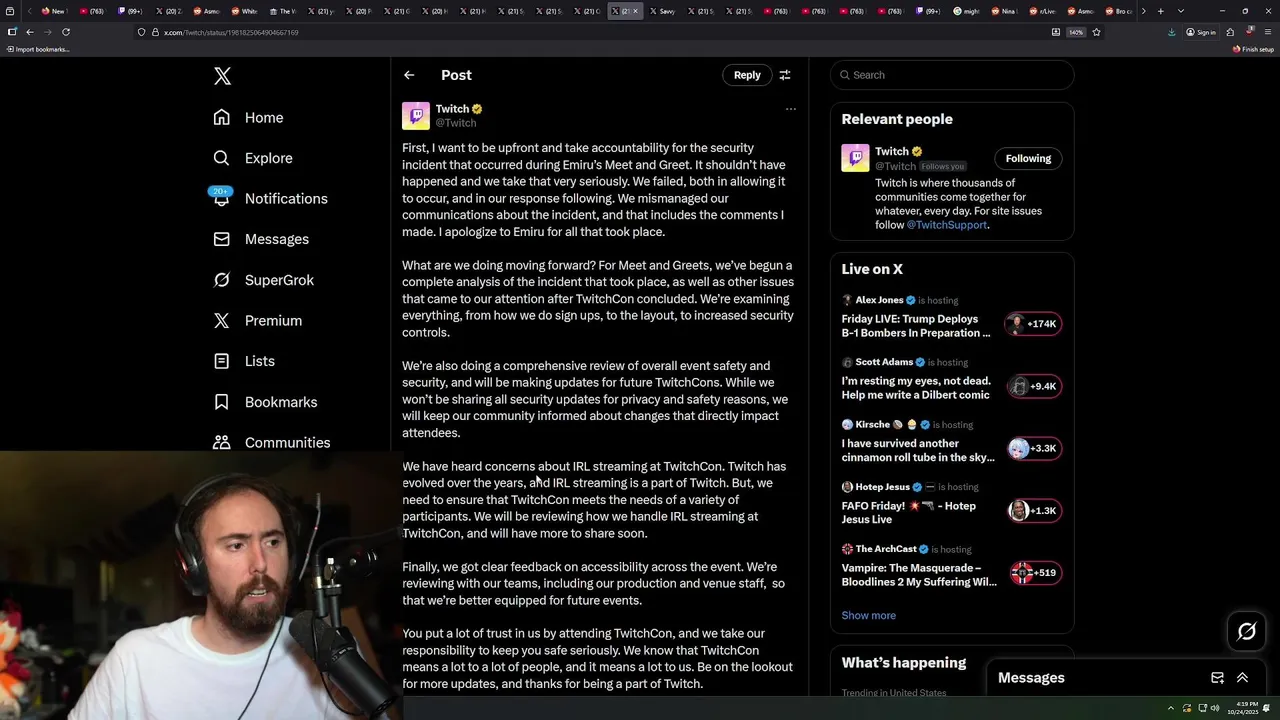Click browser forward arrow button
1280x720 pixels.
coord(47,32)
